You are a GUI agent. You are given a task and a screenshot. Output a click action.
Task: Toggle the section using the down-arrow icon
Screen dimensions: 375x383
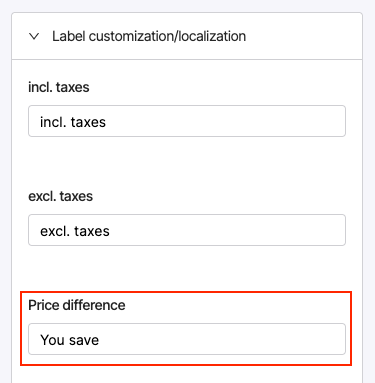click(x=34, y=36)
